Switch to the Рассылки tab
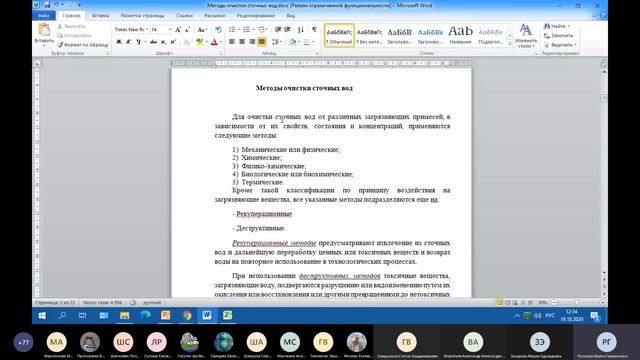Screen dimensions: 640x360 click(x=215, y=16)
